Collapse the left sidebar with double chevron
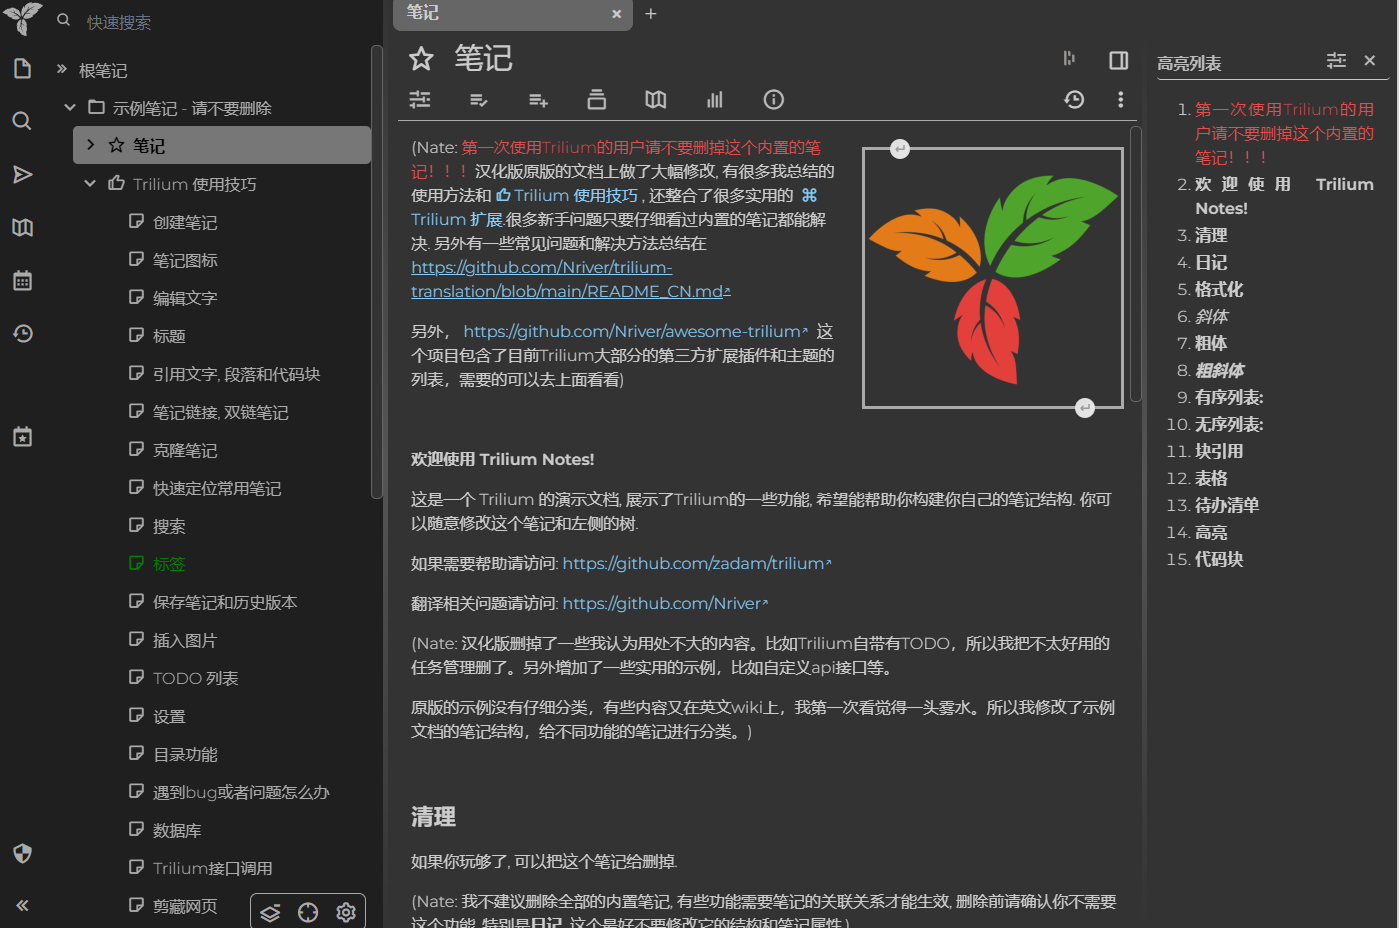 pyautogui.click(x=22, y=905)
